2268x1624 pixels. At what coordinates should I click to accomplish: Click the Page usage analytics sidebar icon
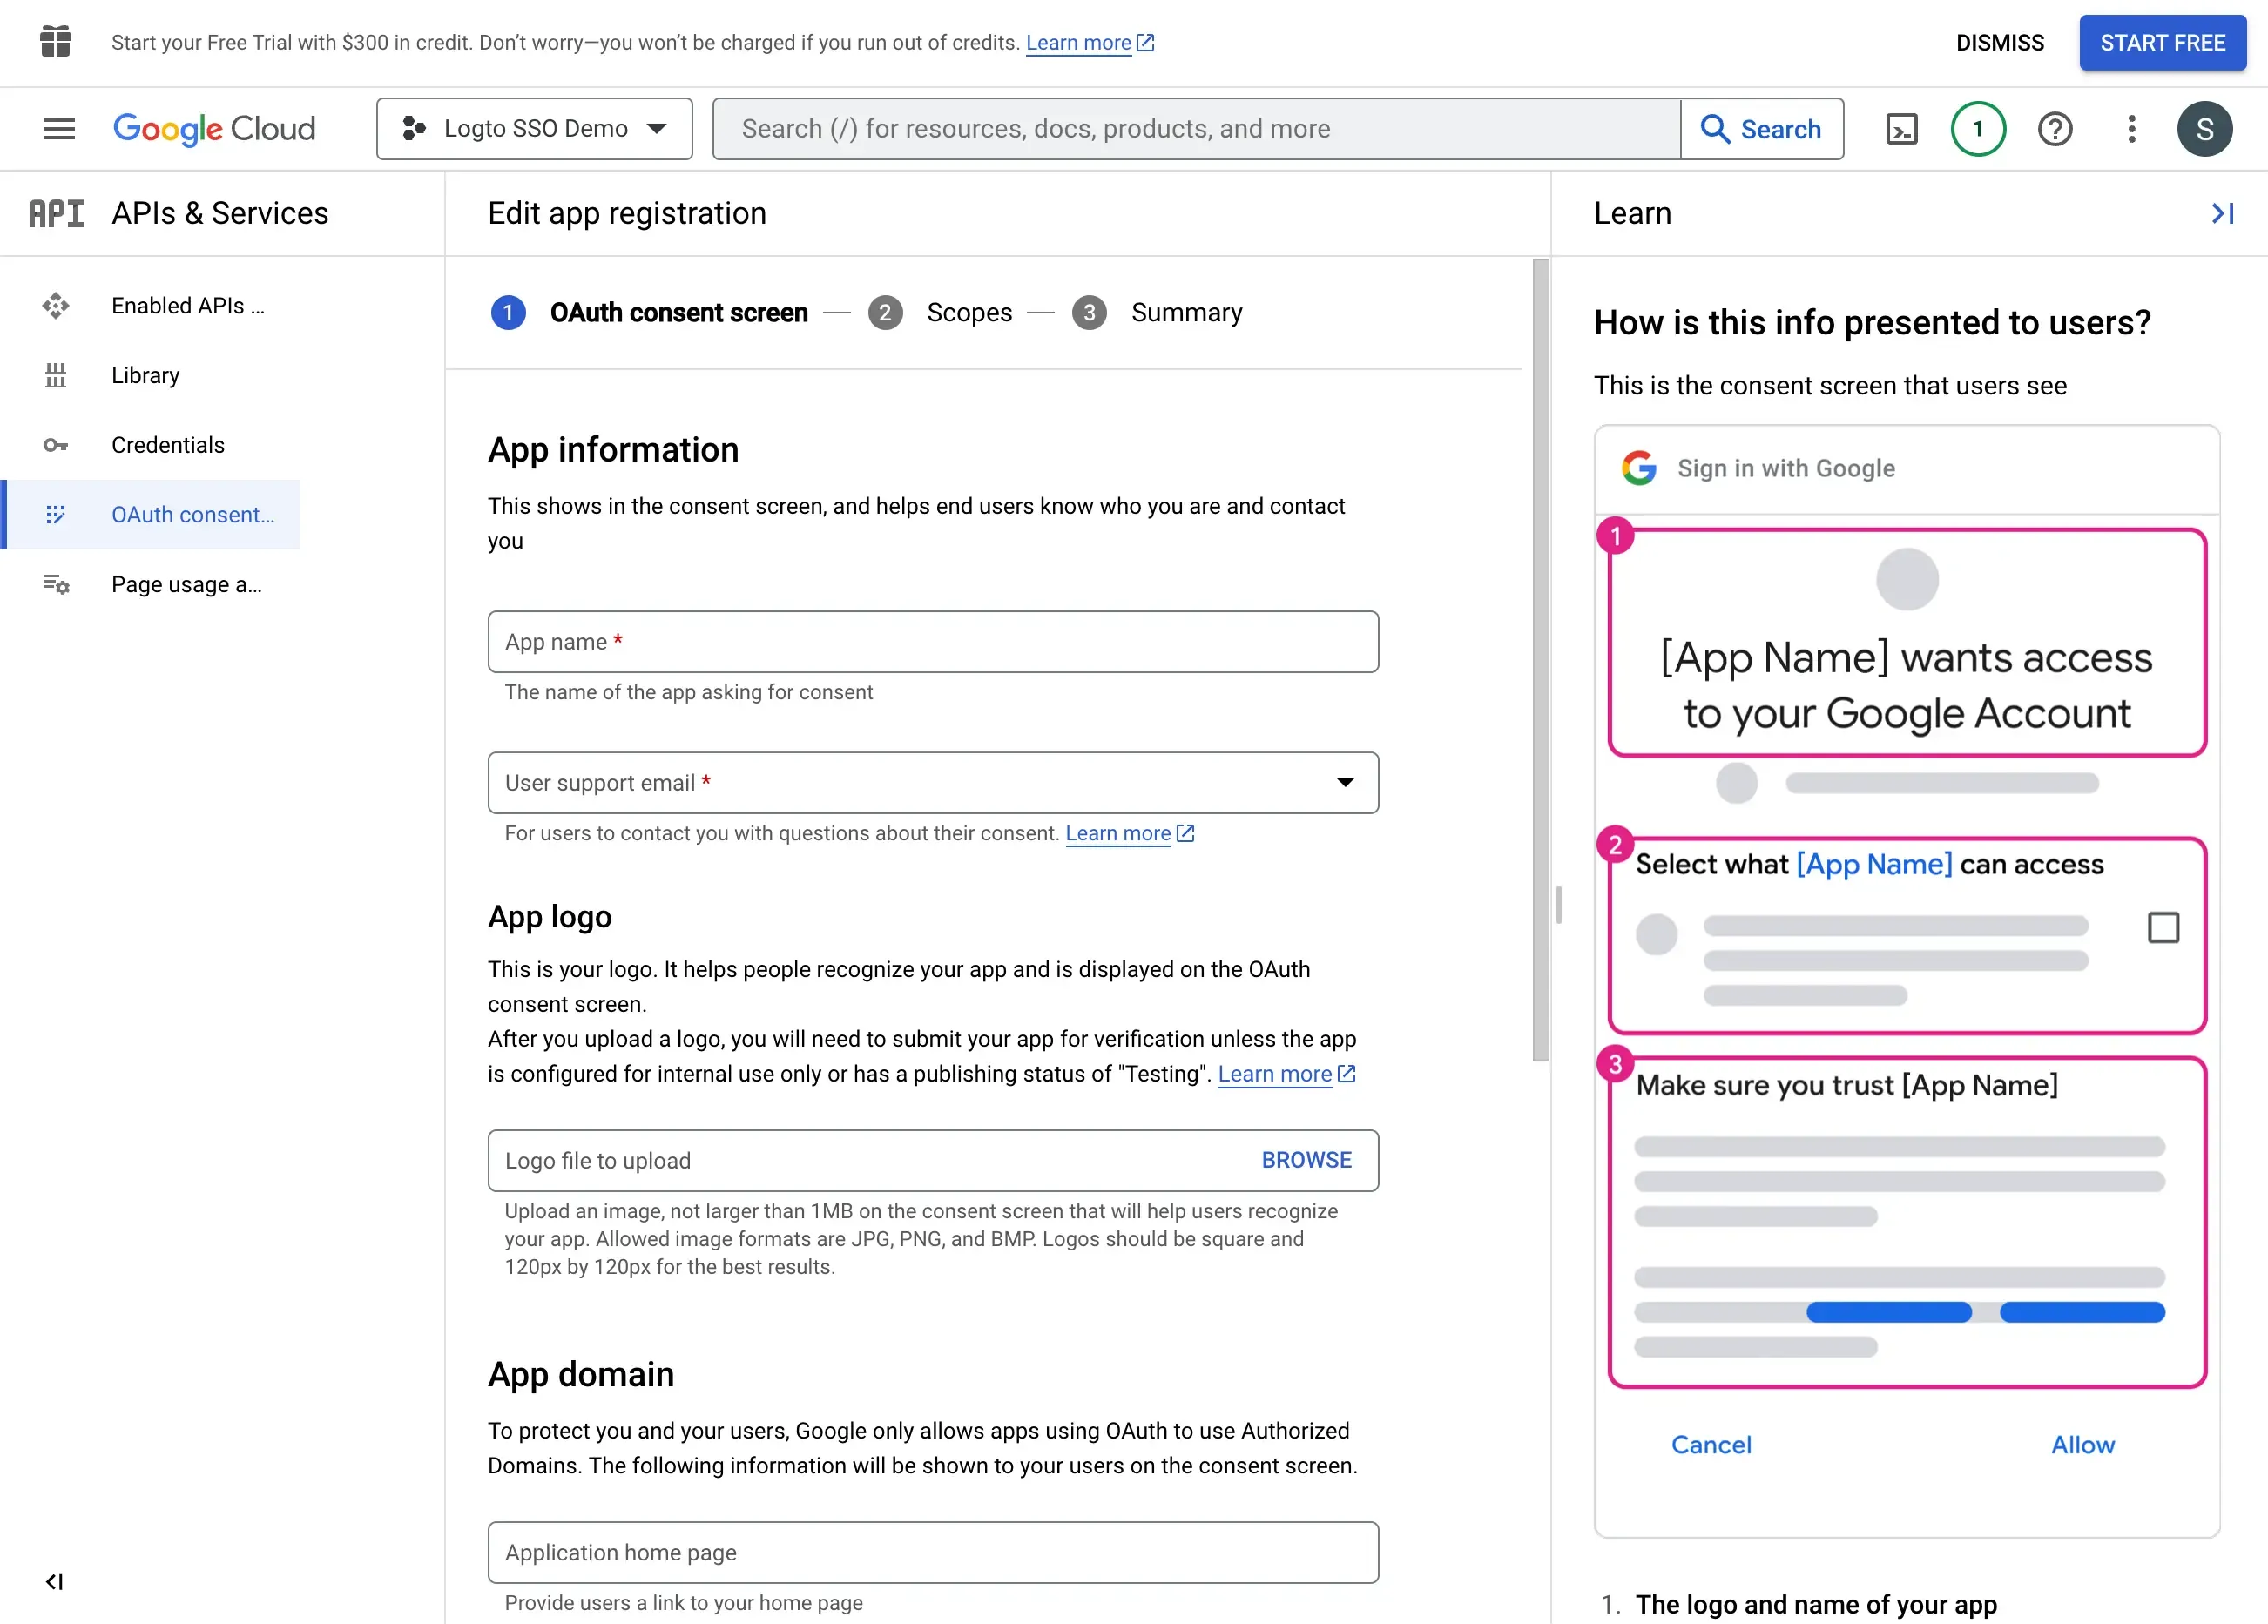[x=57, y=583]
